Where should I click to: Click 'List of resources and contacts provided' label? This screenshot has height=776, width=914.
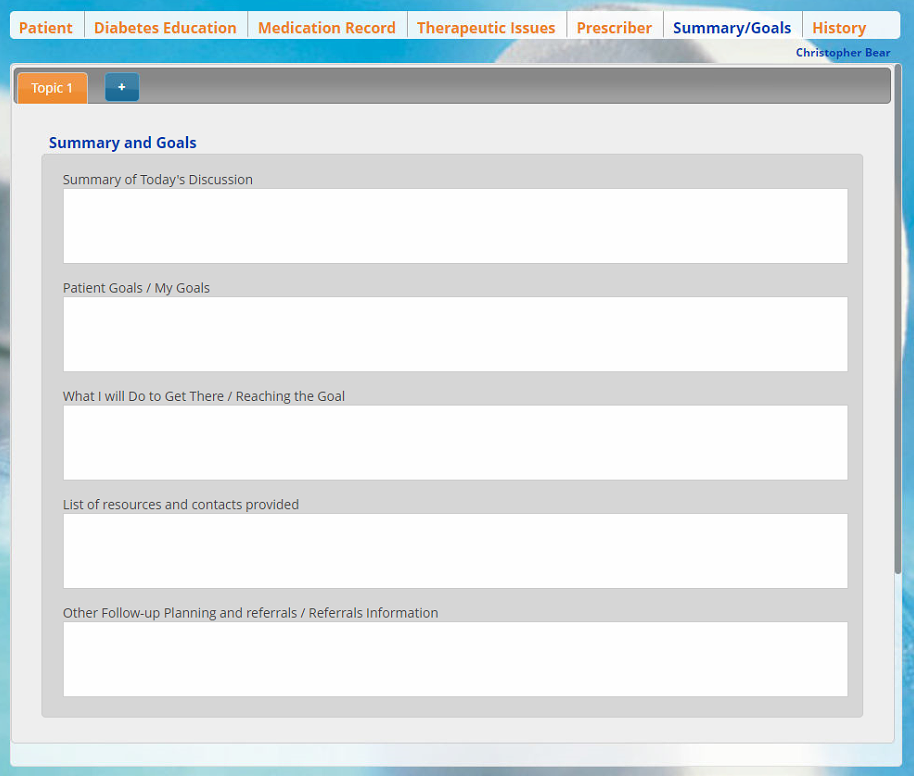181,505
